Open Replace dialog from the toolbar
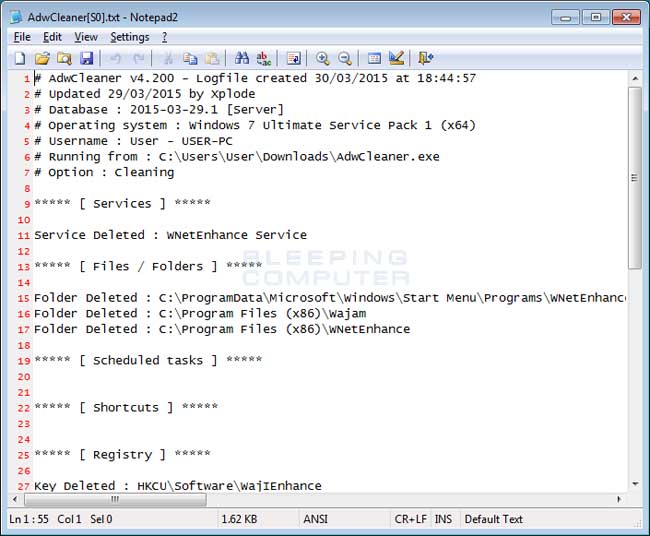The height and width of the screenshot is (536, 650). (263, 59)
